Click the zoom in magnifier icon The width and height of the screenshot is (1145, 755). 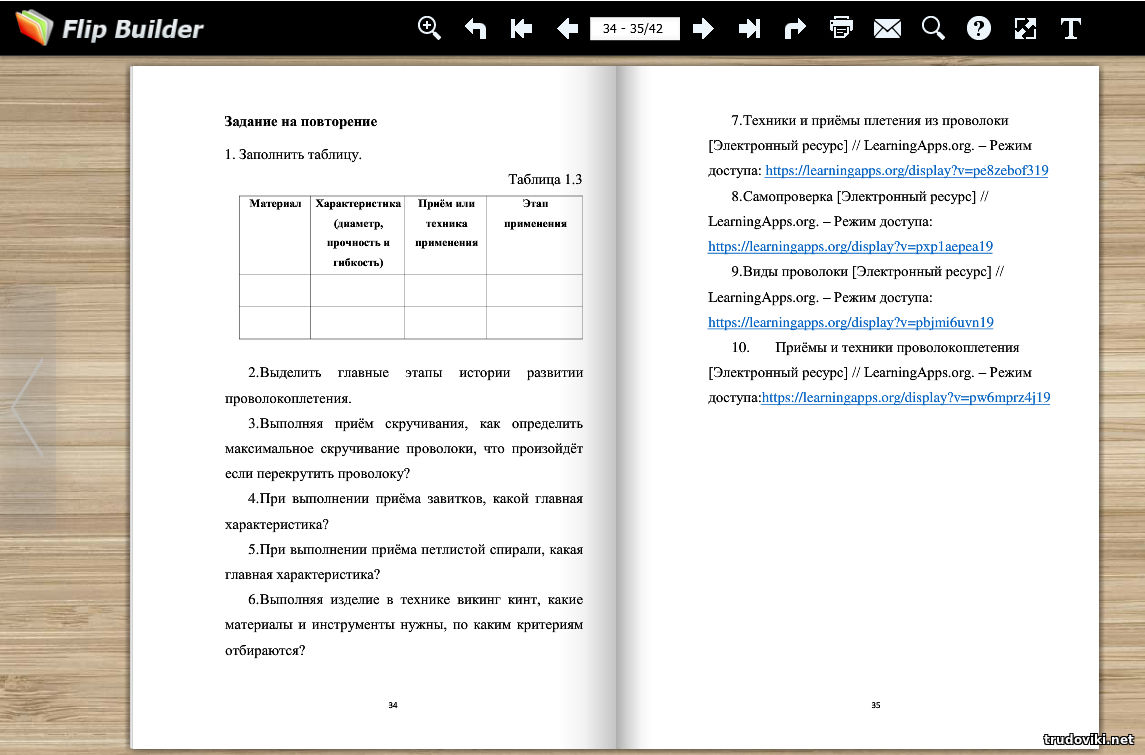pyautogui.click(x=429, y=28)
